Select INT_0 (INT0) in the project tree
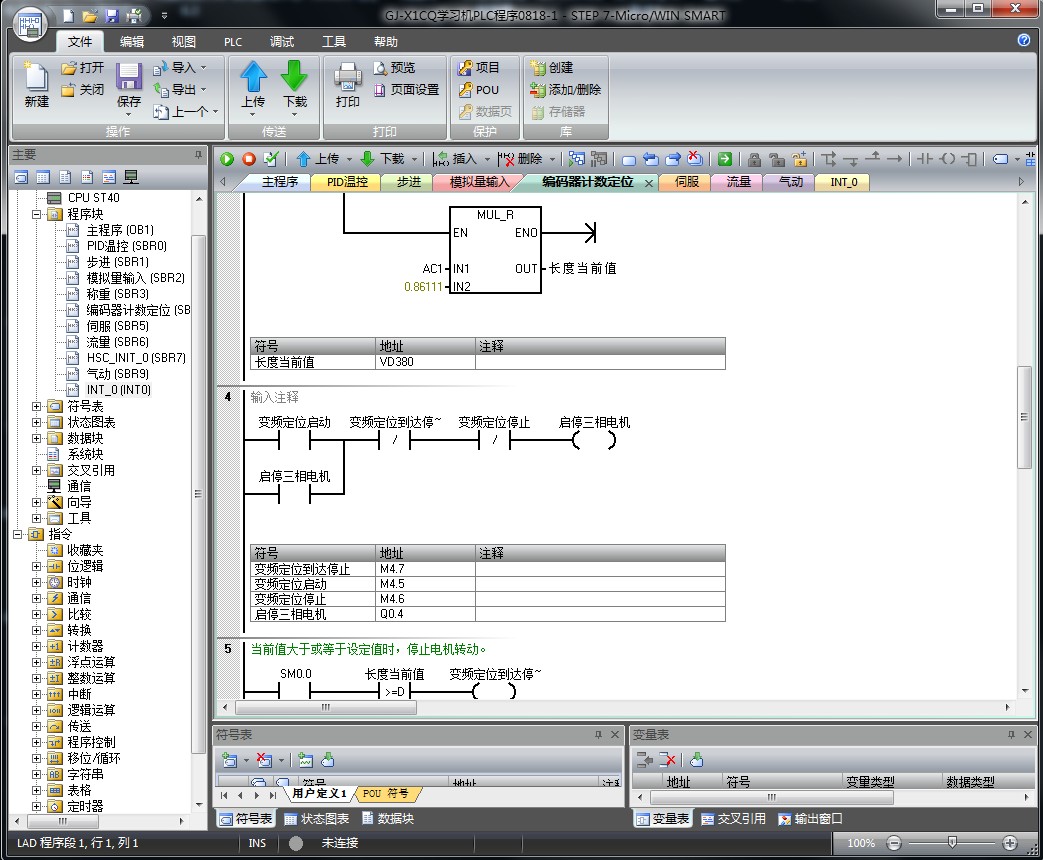 118,390
